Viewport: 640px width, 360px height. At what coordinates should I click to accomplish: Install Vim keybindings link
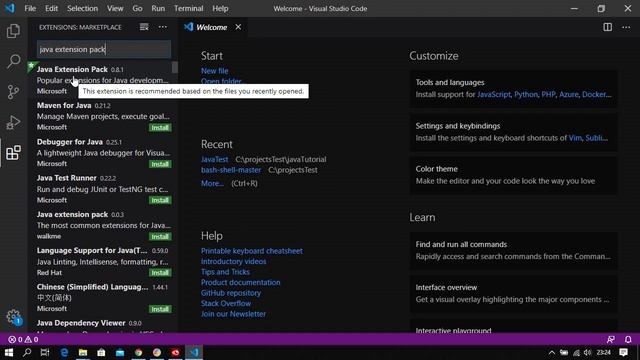tap(575, 138)
